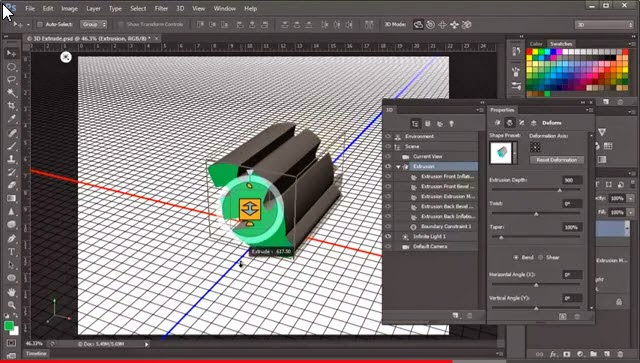This screenshot has height=363, width=640.
Task: Select the Crop tool in toolbar
Action: pos(11,106)
